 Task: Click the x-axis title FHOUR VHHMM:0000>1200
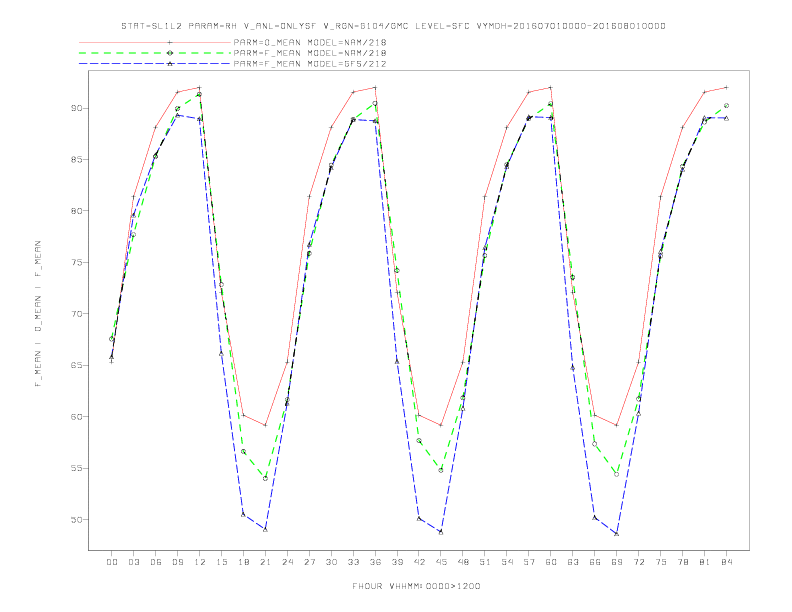(x=416, y=586)
